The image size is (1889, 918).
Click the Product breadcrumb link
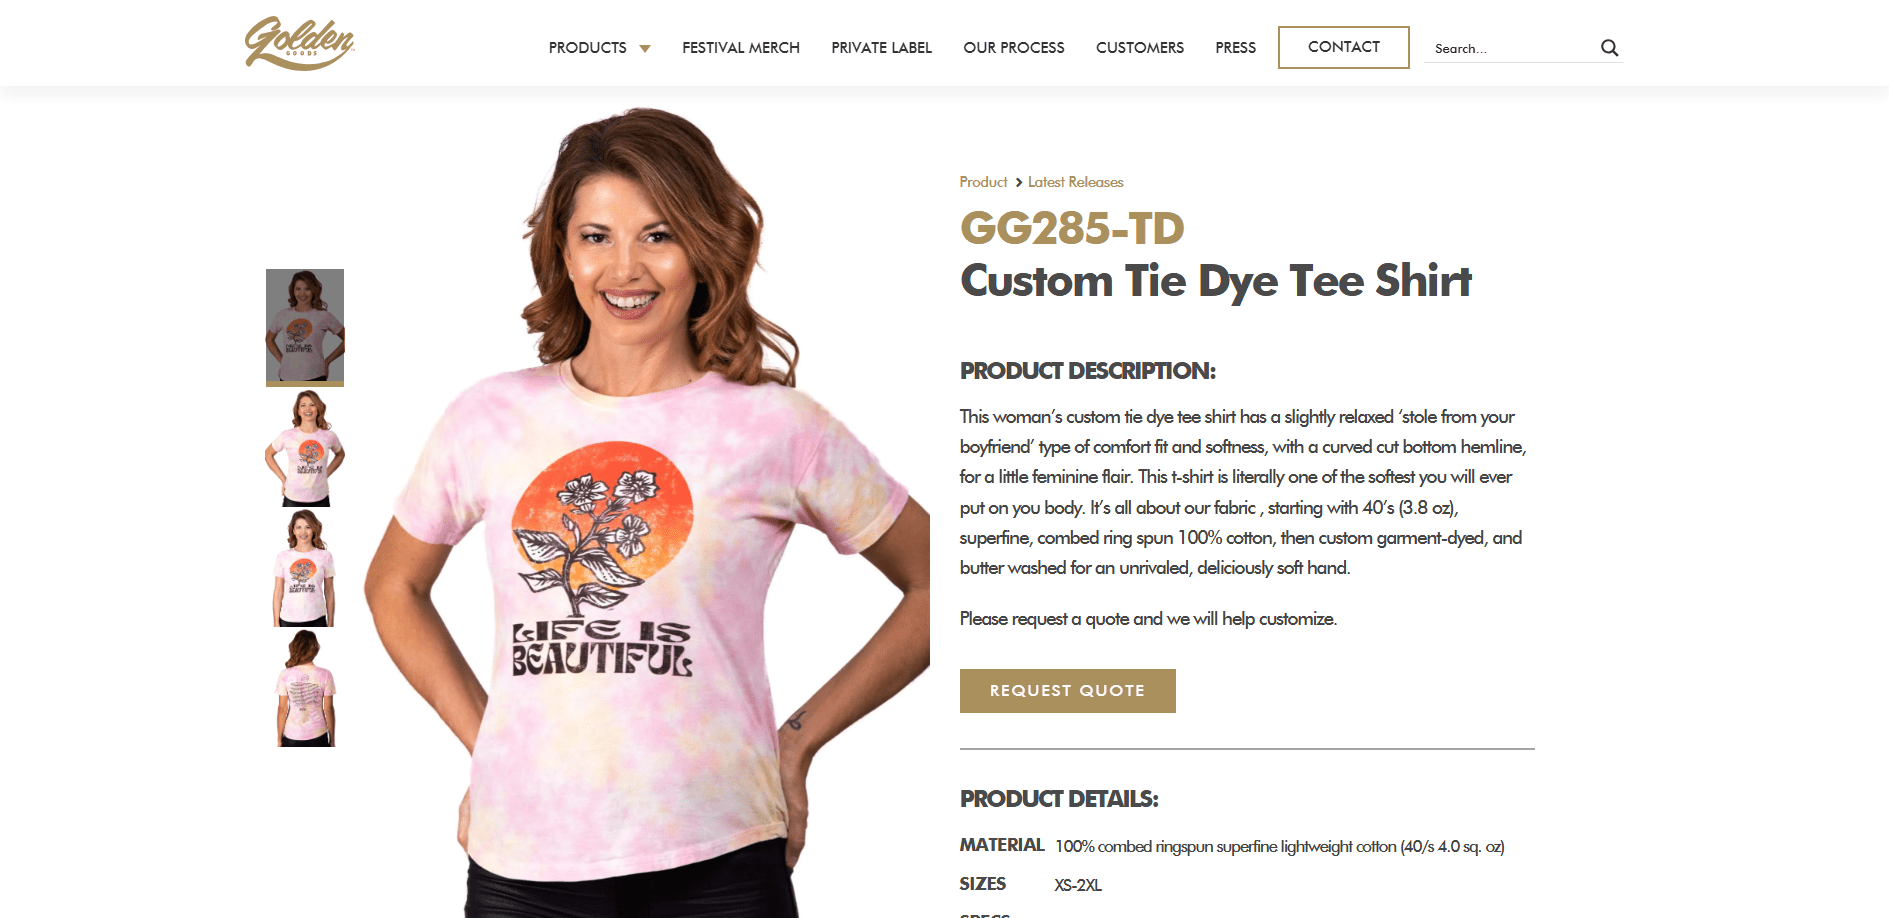pyautogui.click(x=983, y=182)
